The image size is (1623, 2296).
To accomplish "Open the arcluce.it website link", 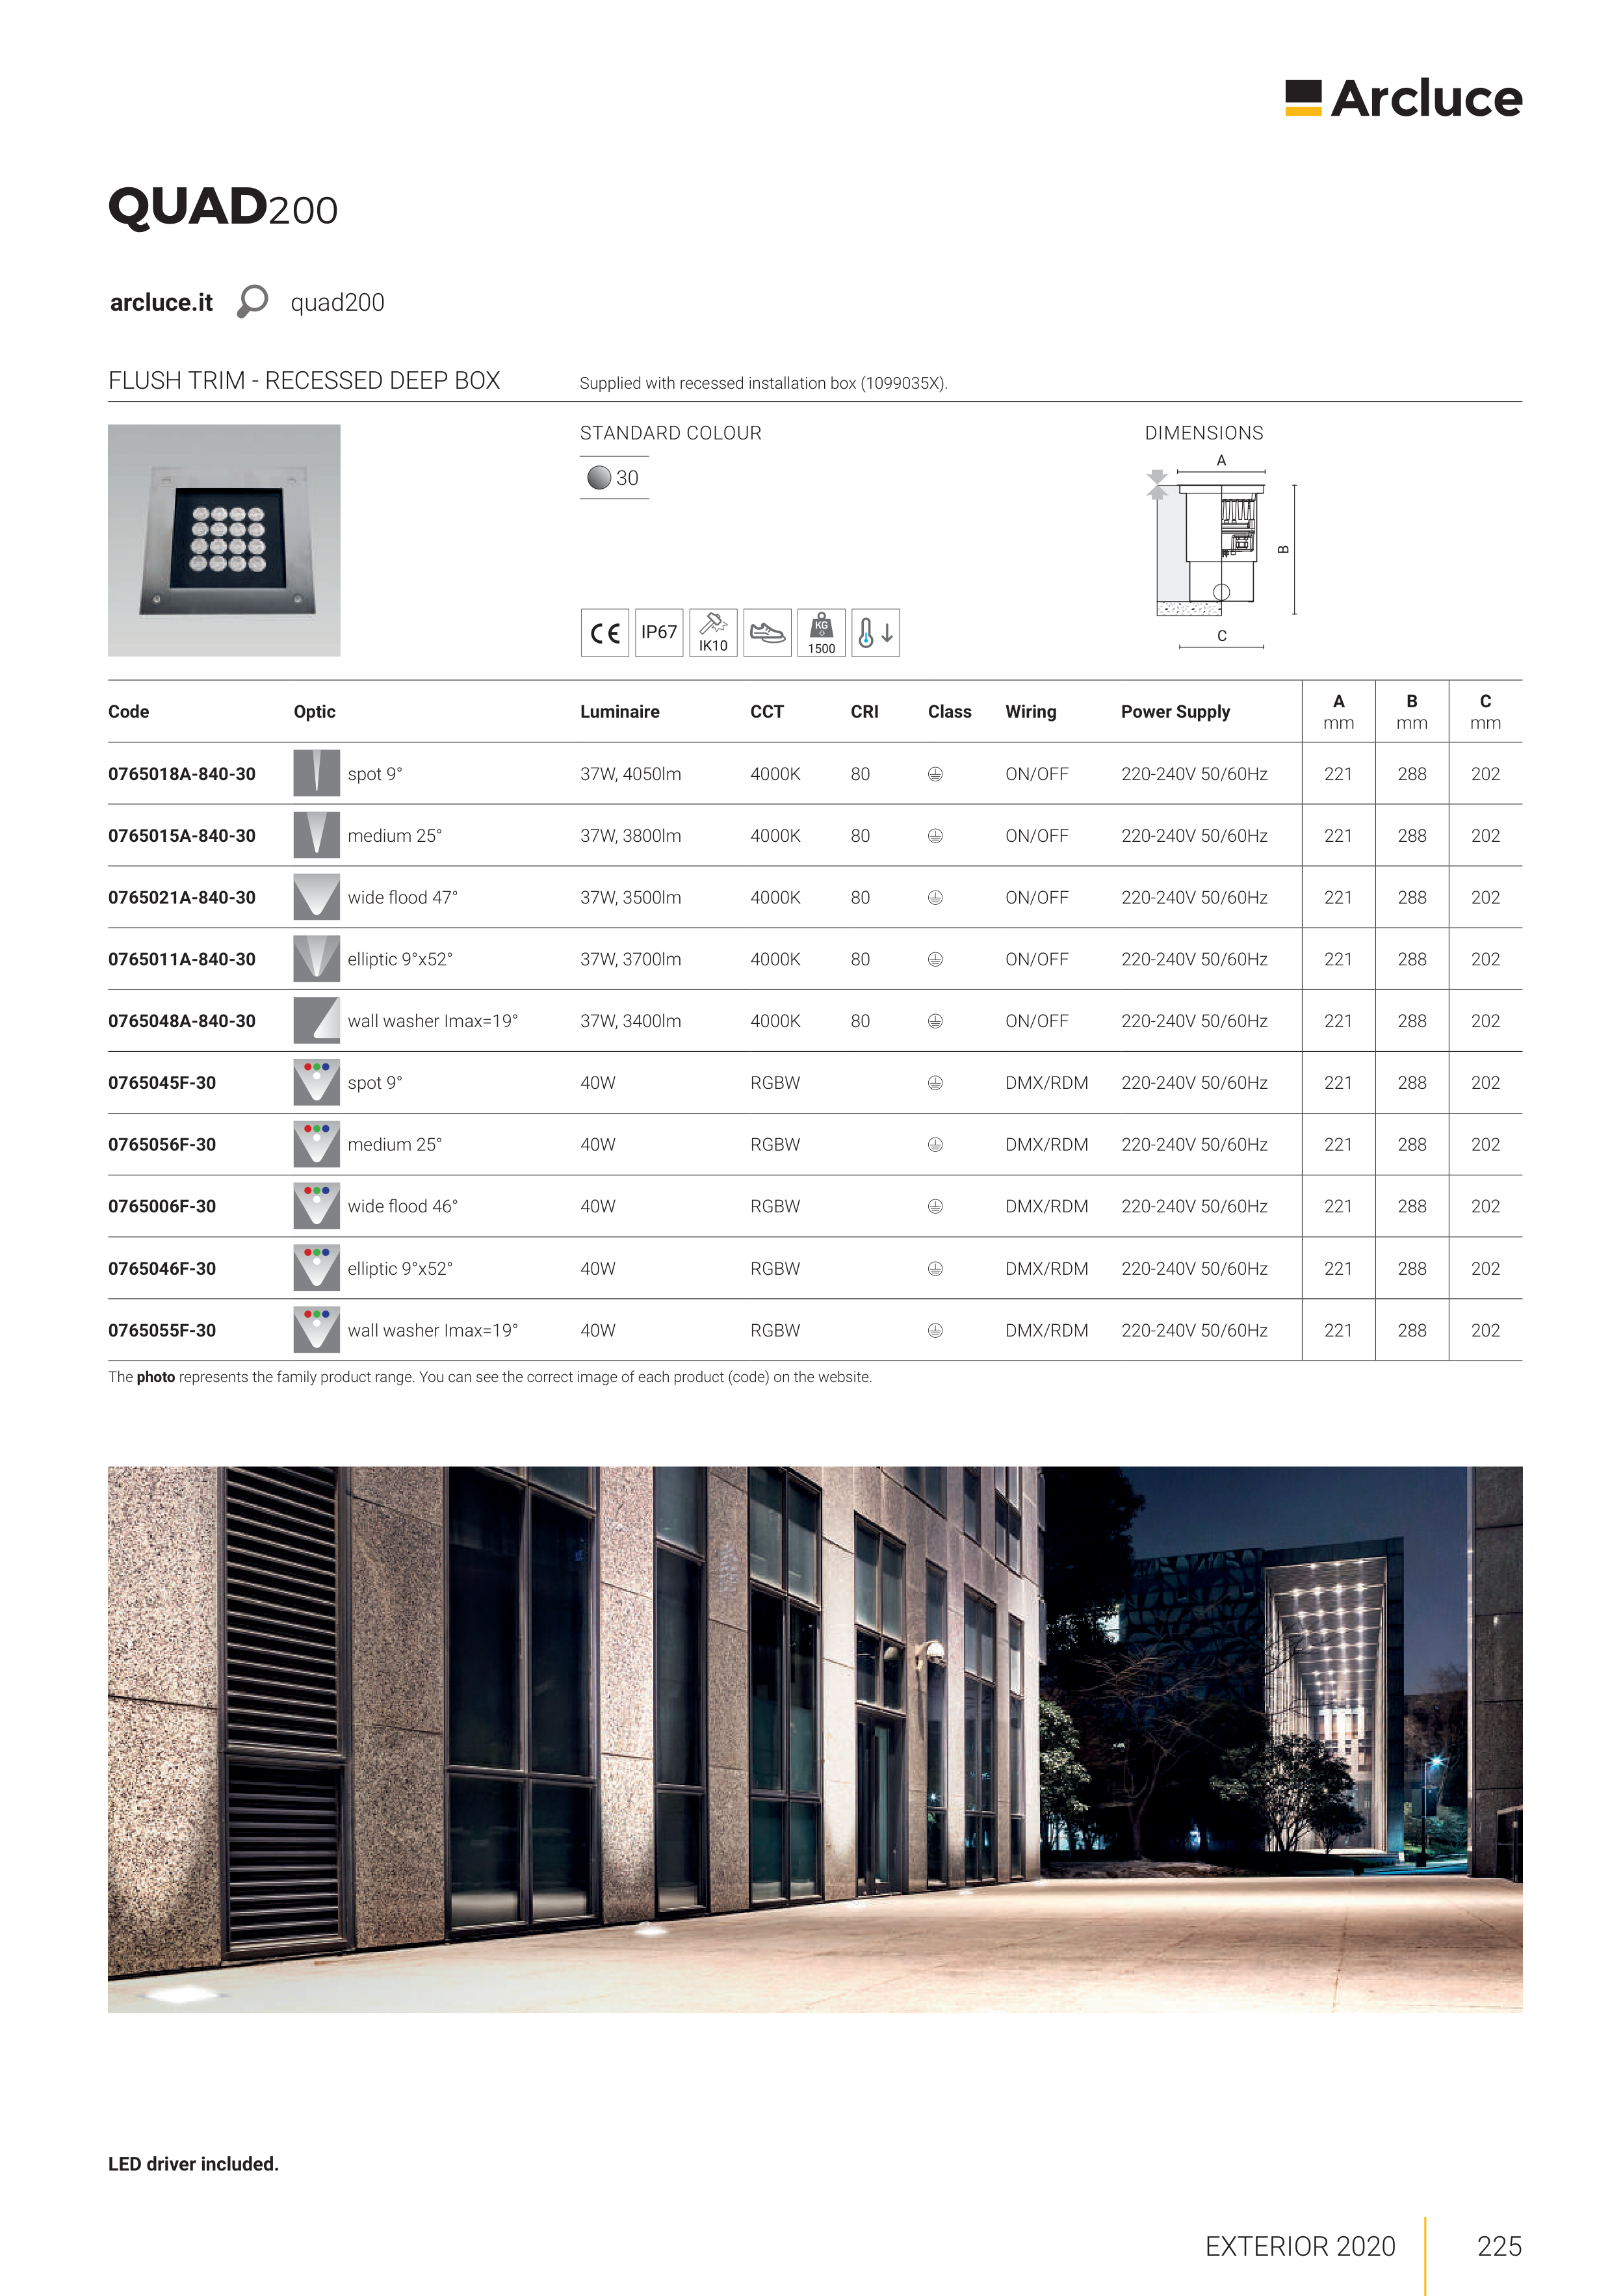I will click(161, 303).
